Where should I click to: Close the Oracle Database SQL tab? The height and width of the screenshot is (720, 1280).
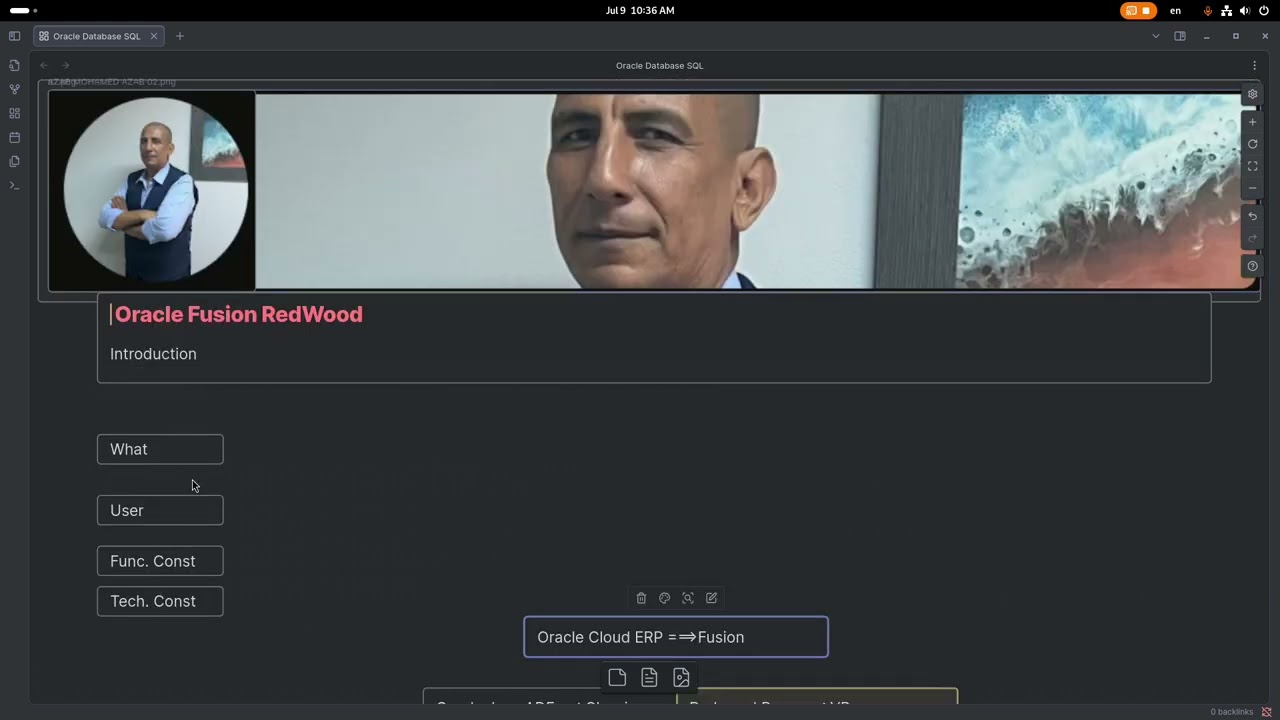tap(154, 36)
